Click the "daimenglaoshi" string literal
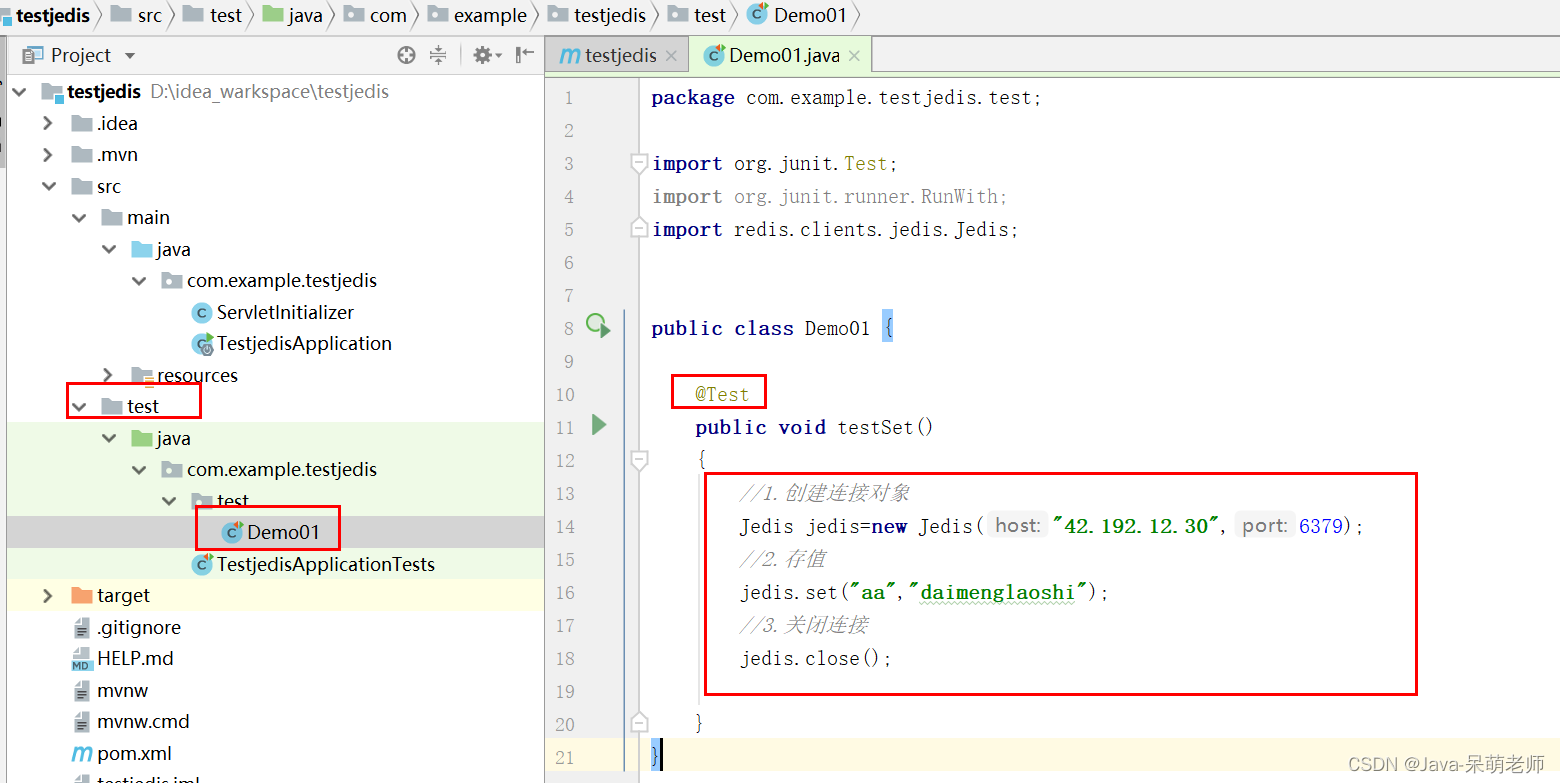Screen dimensions: 1560x783 tap(997, 592)
